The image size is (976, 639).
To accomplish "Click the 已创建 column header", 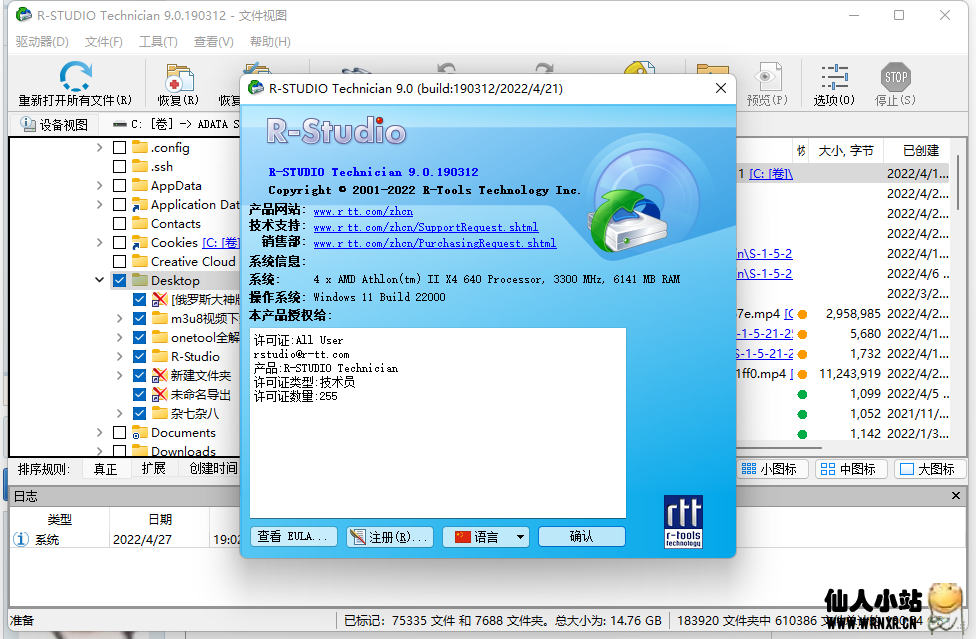I will pos(921,151).
